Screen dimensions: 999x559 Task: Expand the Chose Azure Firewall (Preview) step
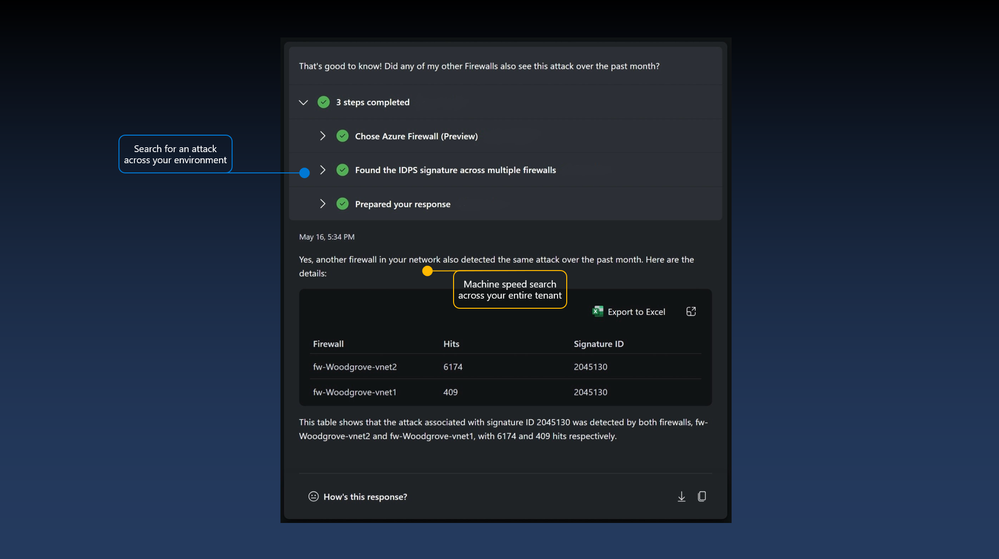[x=322, y=136]
